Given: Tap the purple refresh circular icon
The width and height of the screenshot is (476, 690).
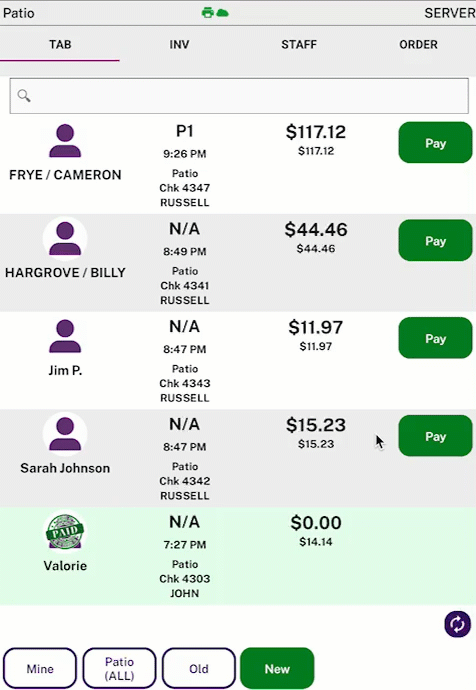Looking at the screenshot, I should (458, 624).
